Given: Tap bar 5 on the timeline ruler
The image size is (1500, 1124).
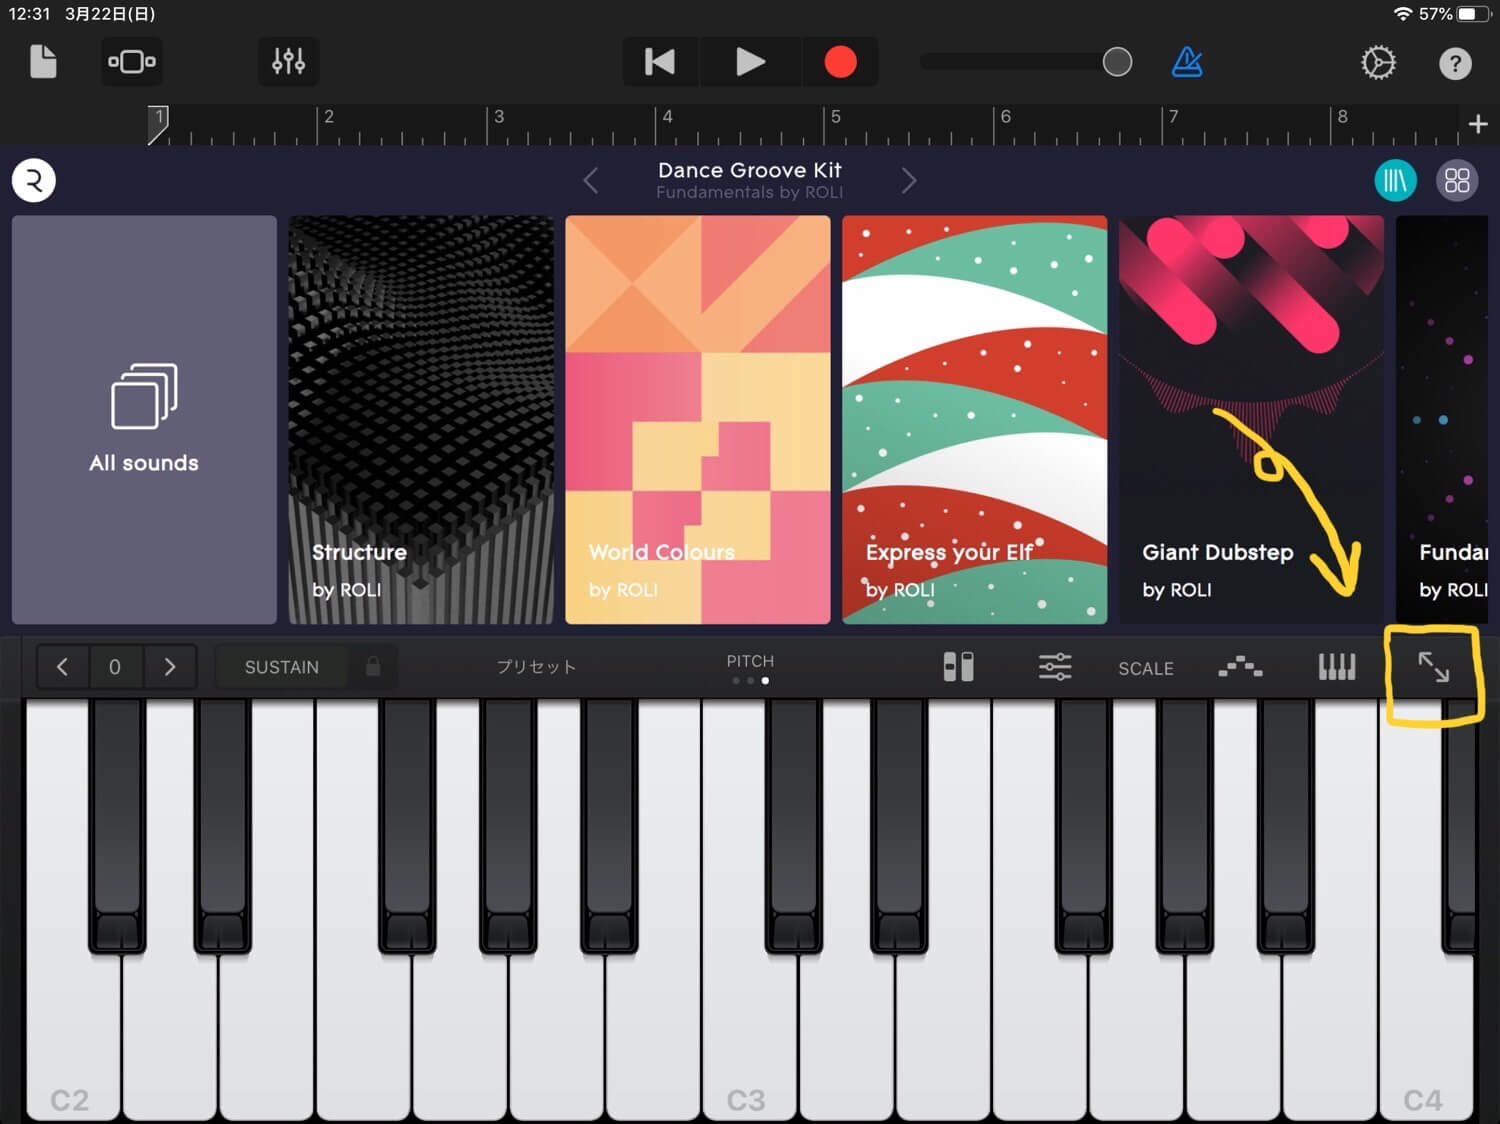Looking at the screenshot, I should tap(836, 117).
